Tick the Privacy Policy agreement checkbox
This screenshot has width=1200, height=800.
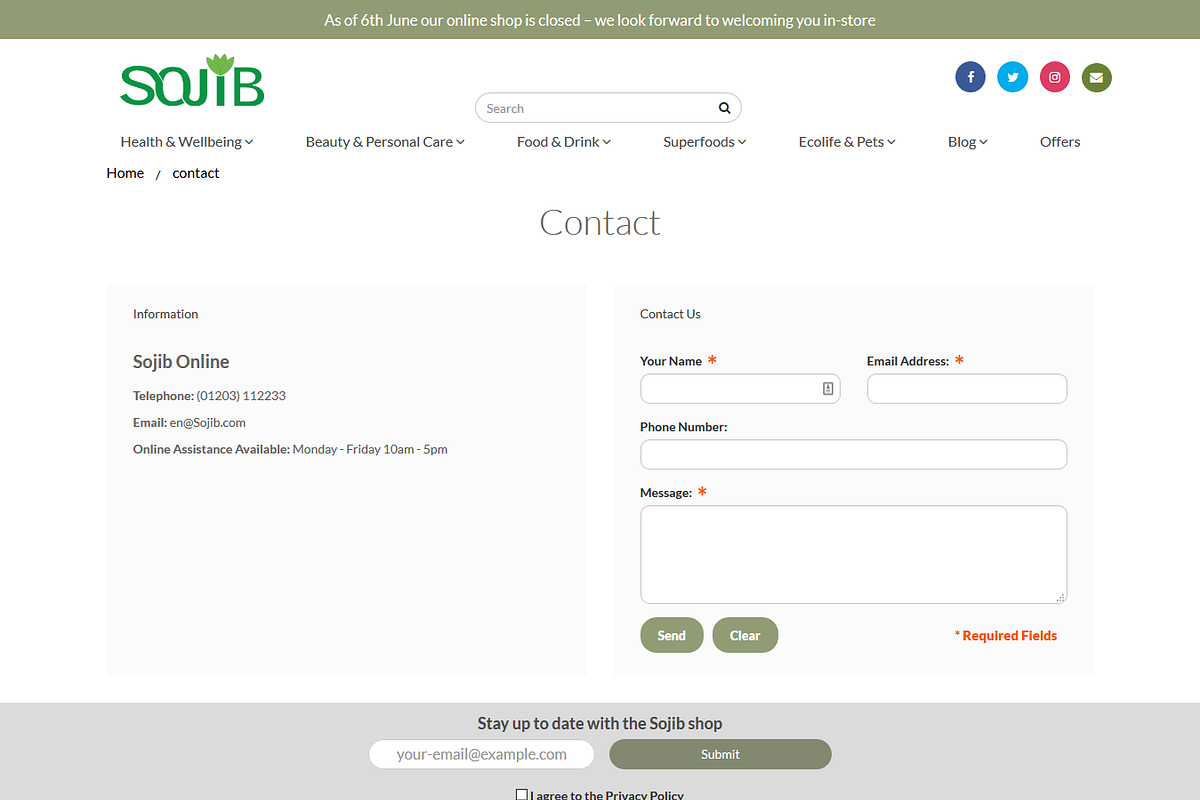[521, 795]
